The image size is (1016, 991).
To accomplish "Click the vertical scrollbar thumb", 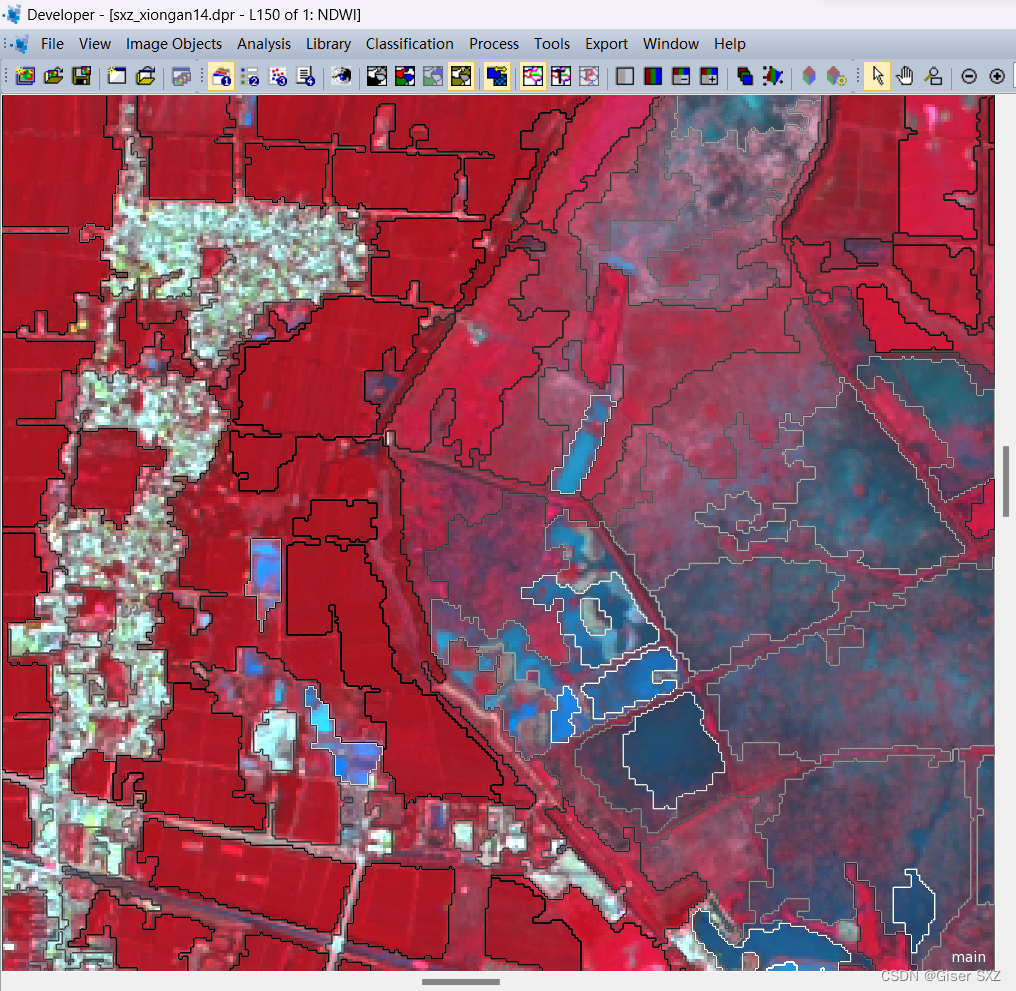I will pos(1006,481).
